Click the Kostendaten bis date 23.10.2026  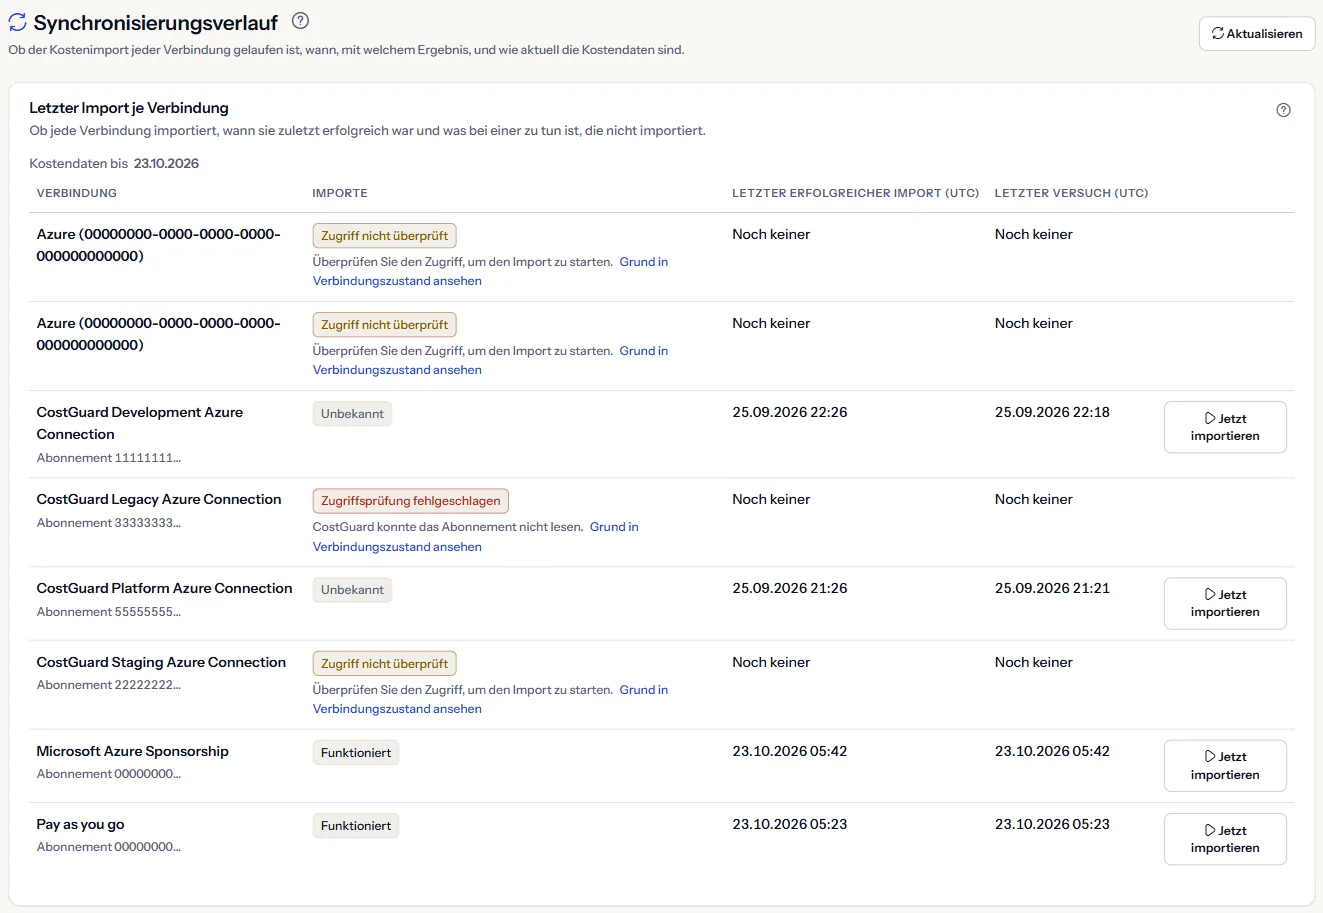[x=166, y=163]
